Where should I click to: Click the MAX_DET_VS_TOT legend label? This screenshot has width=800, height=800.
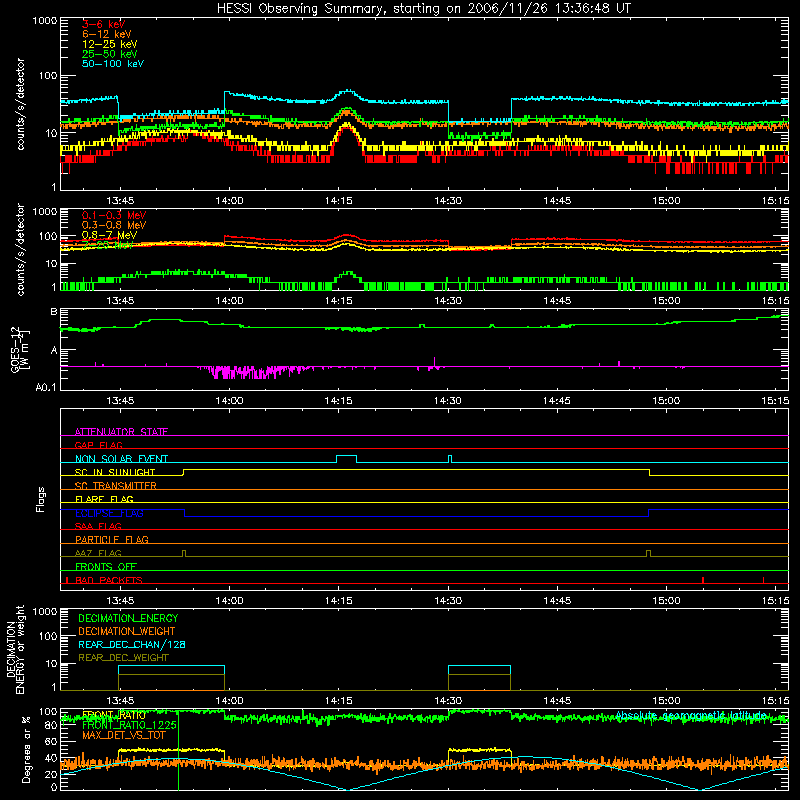point(123,735)
